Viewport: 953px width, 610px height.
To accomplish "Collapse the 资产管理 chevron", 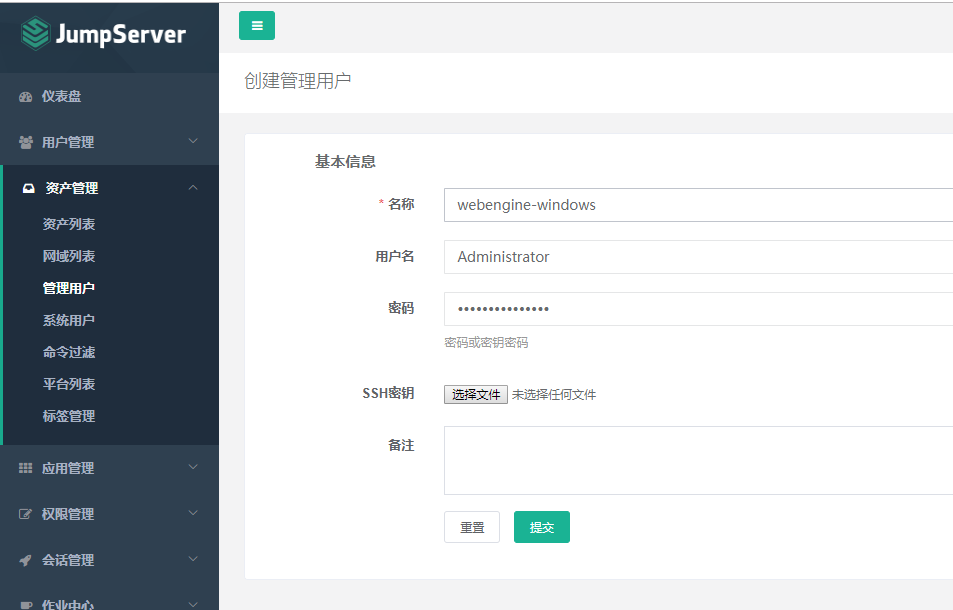I will pyautogui.click(x=193, y=188).
